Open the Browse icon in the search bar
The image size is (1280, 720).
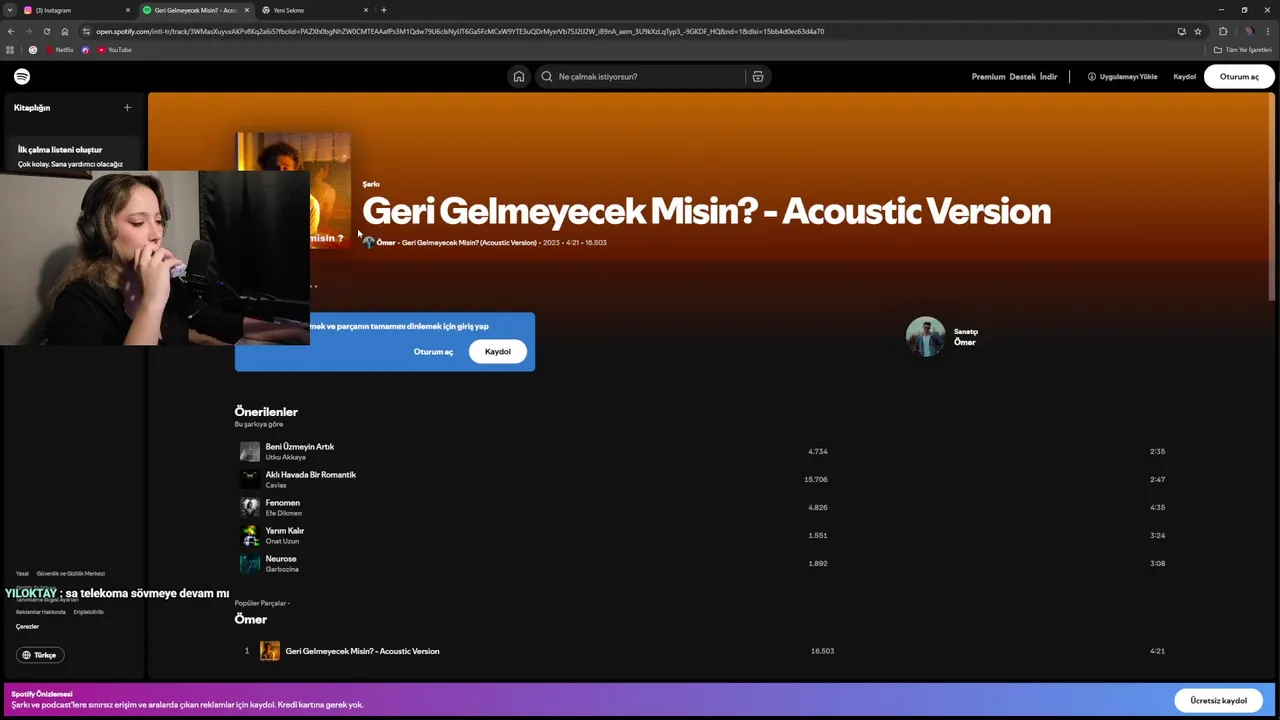click(758, 76)
